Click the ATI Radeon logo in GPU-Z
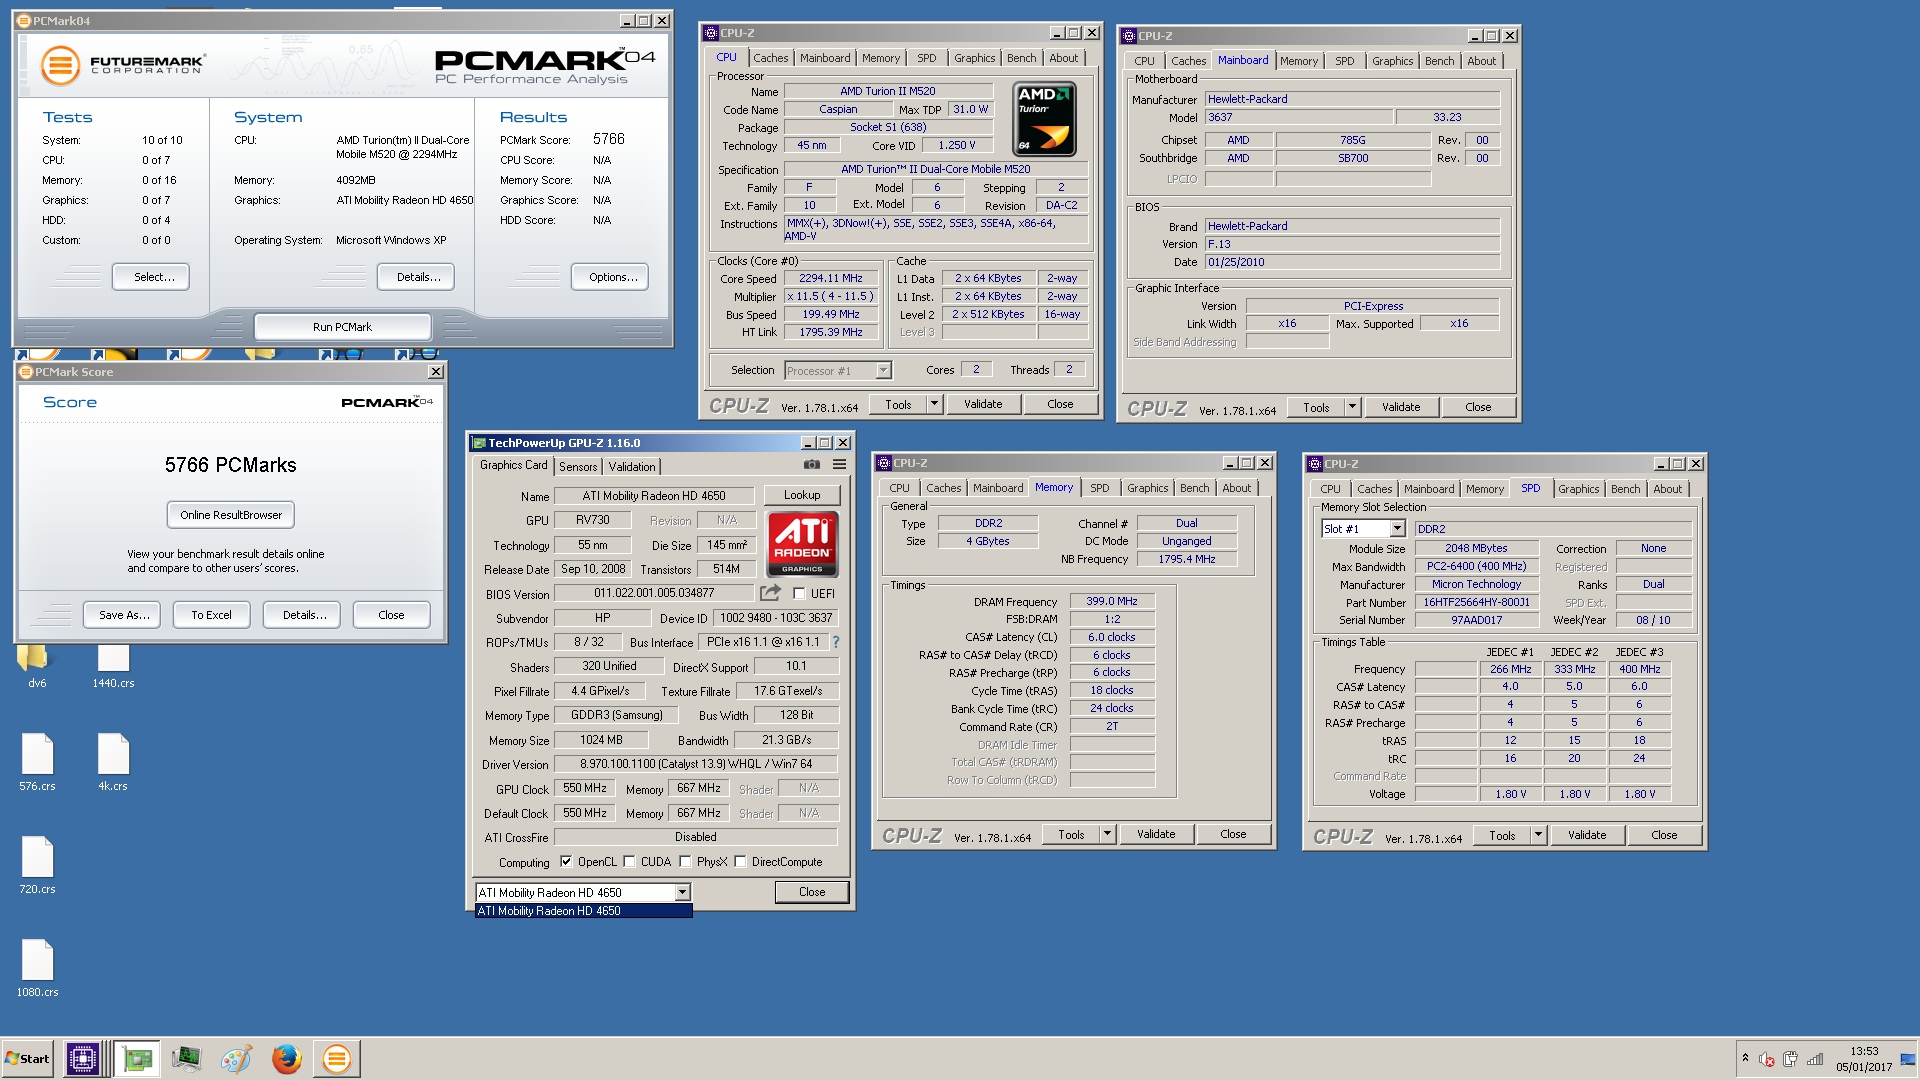The width and height of the screenshot is (1920, 1080). [802, 544]
